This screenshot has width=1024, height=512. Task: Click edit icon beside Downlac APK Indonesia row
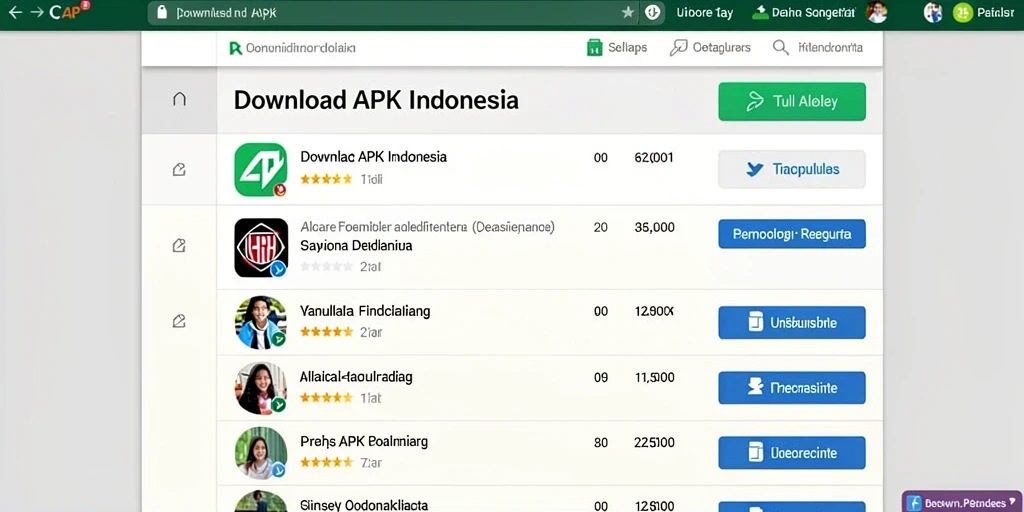tap(178, 170)
